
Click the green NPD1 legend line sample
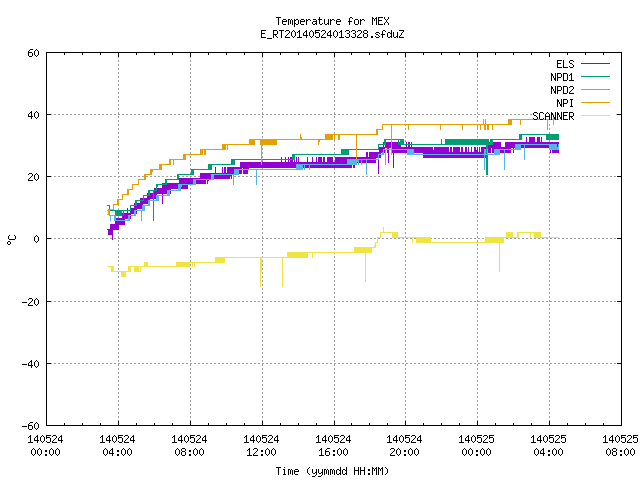595,77
